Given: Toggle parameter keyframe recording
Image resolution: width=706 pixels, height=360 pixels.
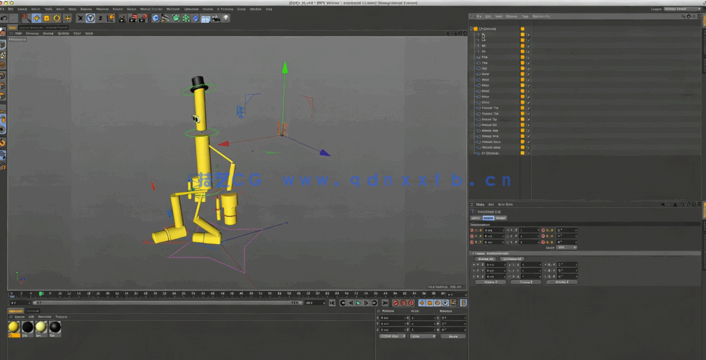Looking at the screenshot, I should (445, 303).
